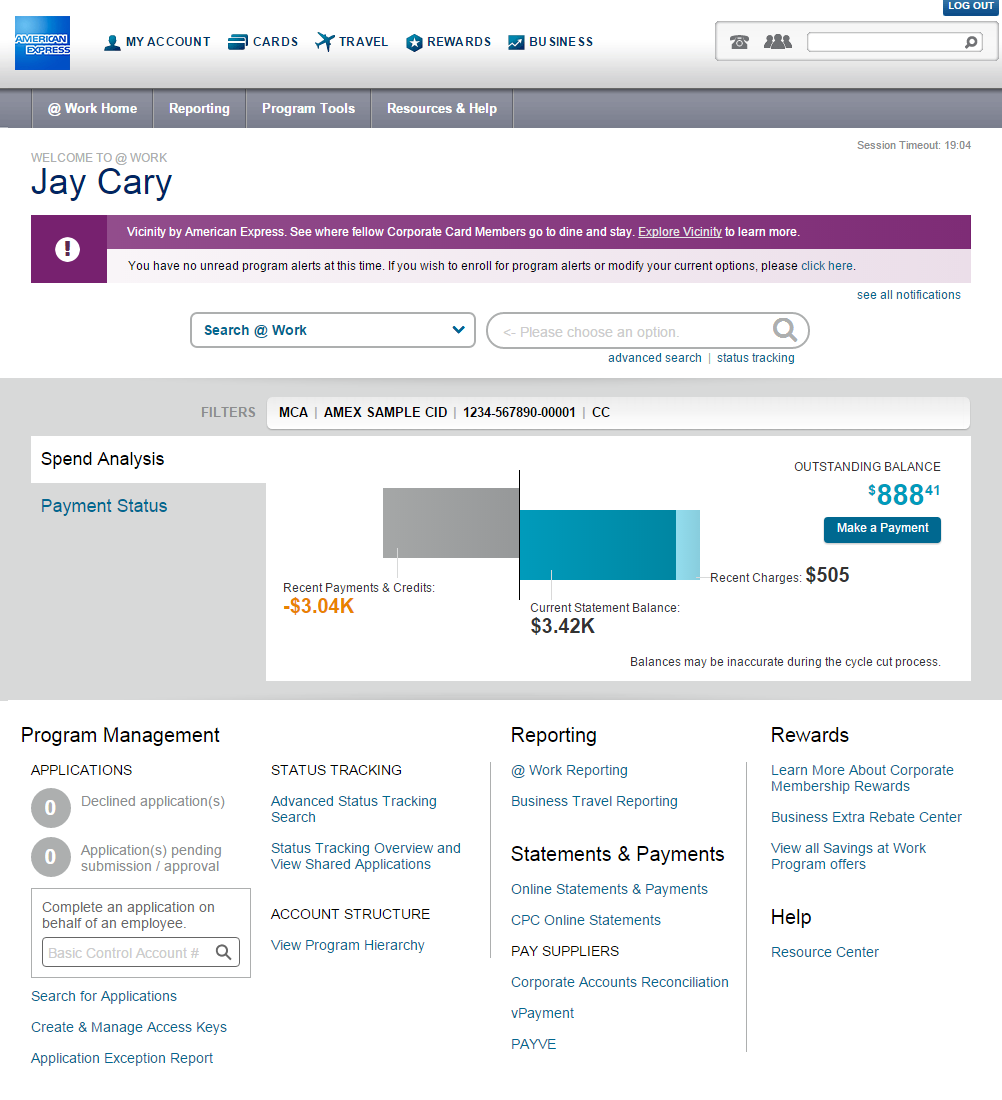Follow the Explore Vicinity link
Viewport: 1002px width, 1100px height.
tap(680, 232)
